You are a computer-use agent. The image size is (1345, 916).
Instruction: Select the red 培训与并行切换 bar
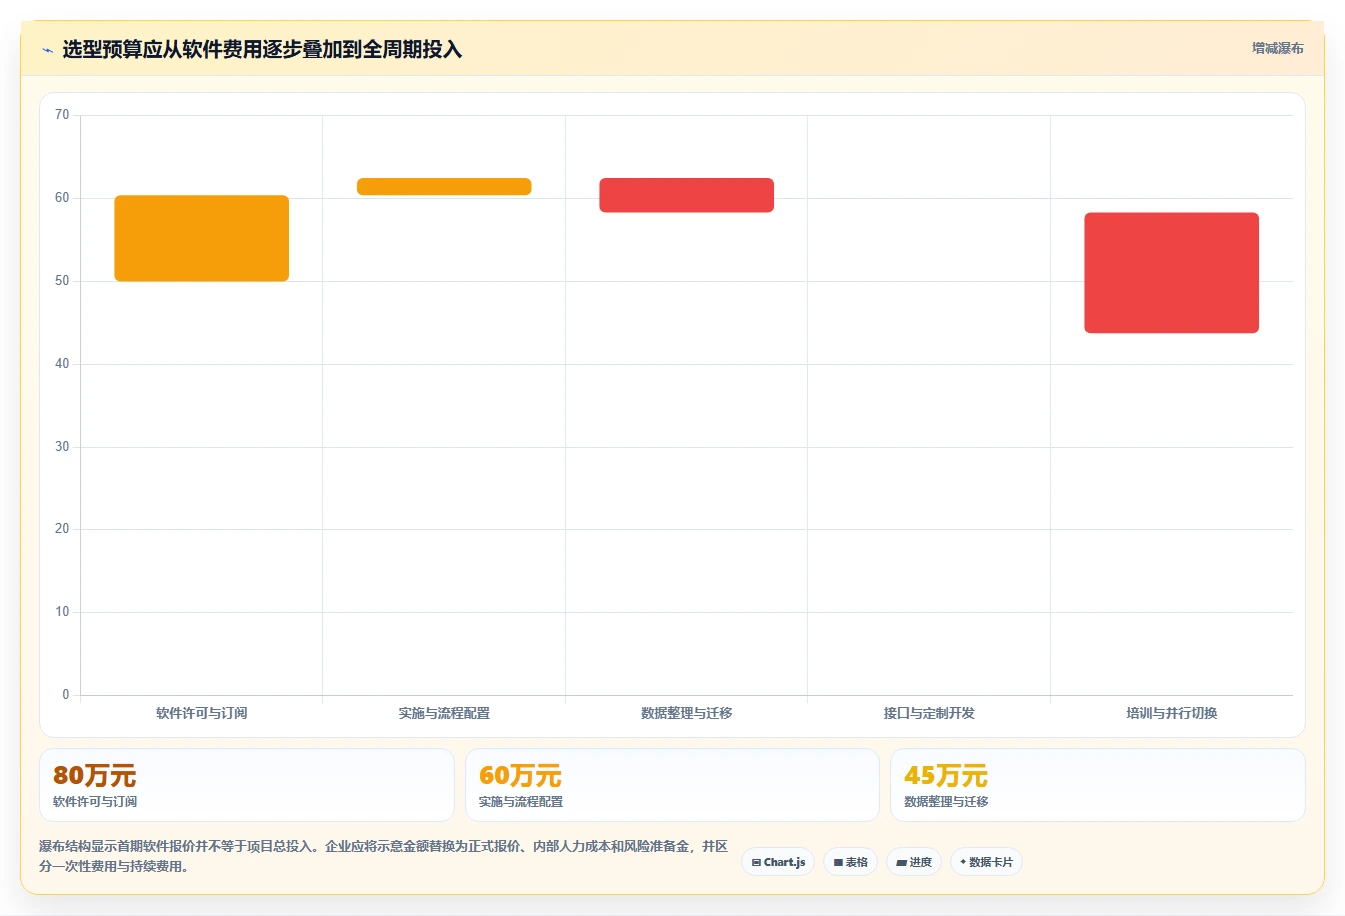[1172, 273]
